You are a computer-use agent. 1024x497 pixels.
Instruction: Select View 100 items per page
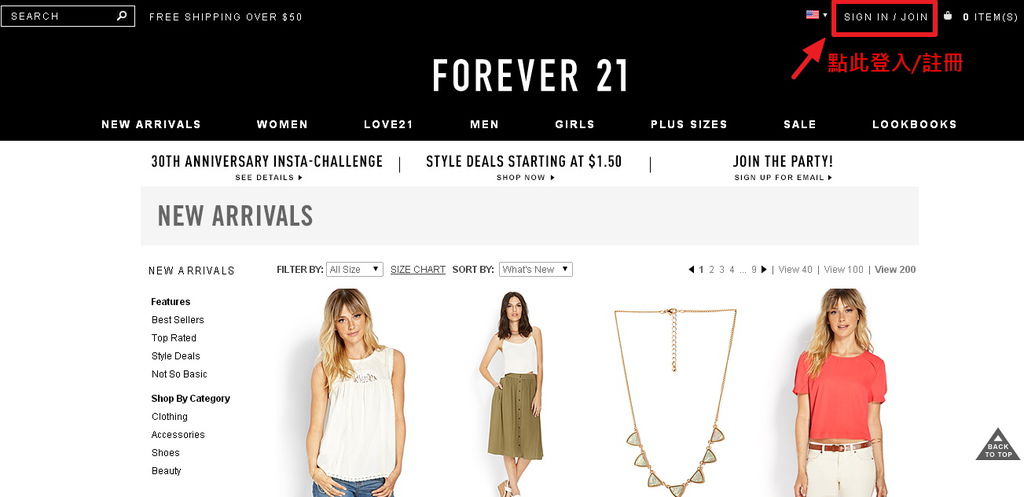[844, 269]
